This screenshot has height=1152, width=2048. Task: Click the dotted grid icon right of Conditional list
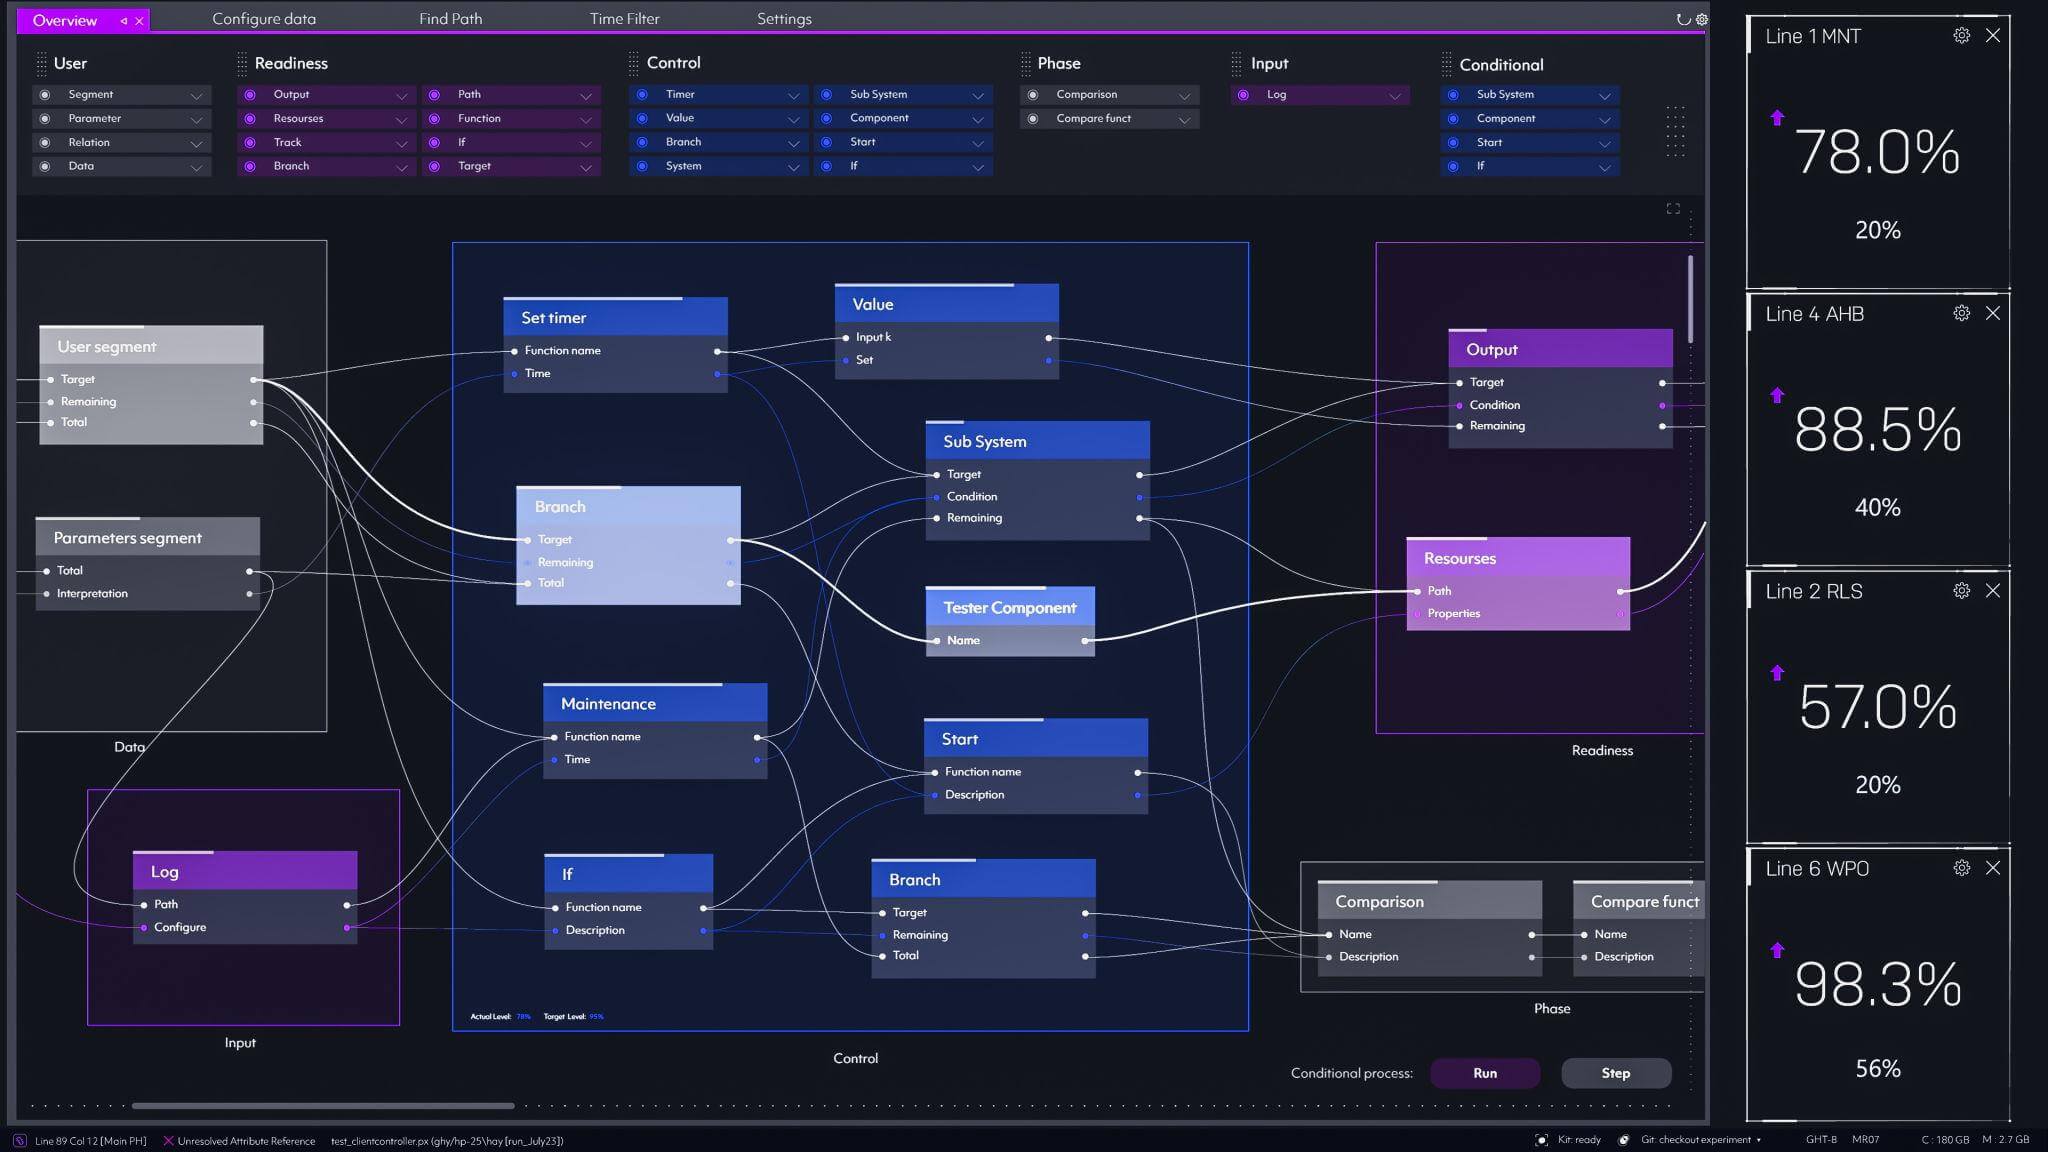click(1675, 131)
